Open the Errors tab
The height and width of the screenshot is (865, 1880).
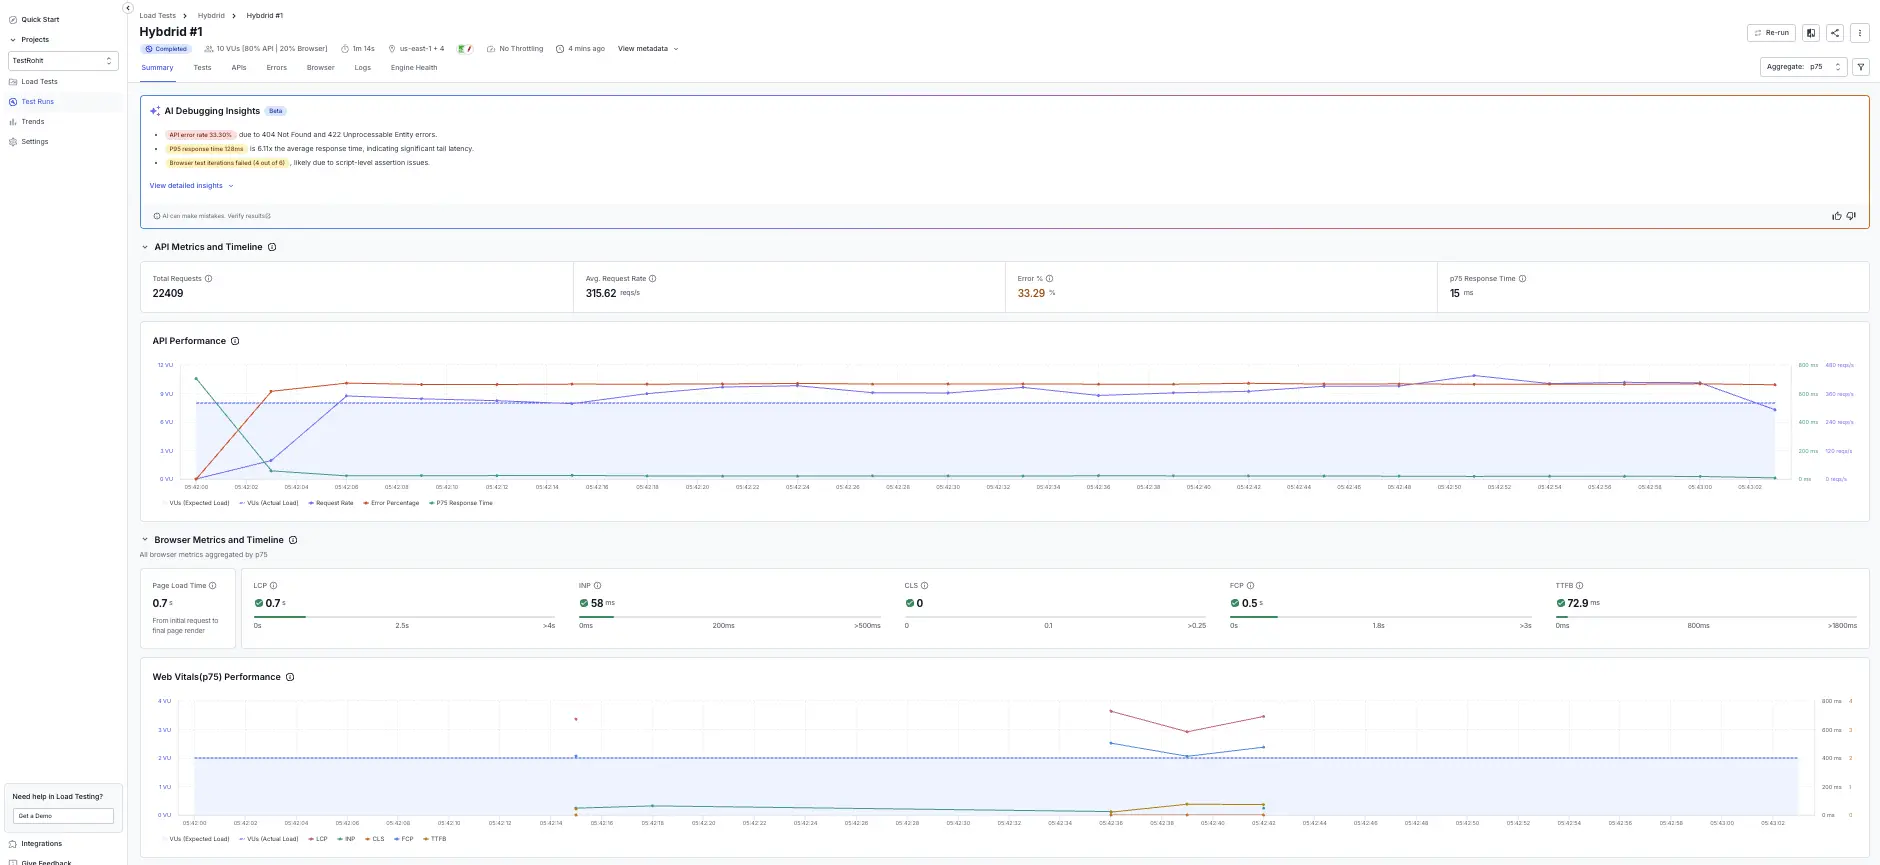277,68
